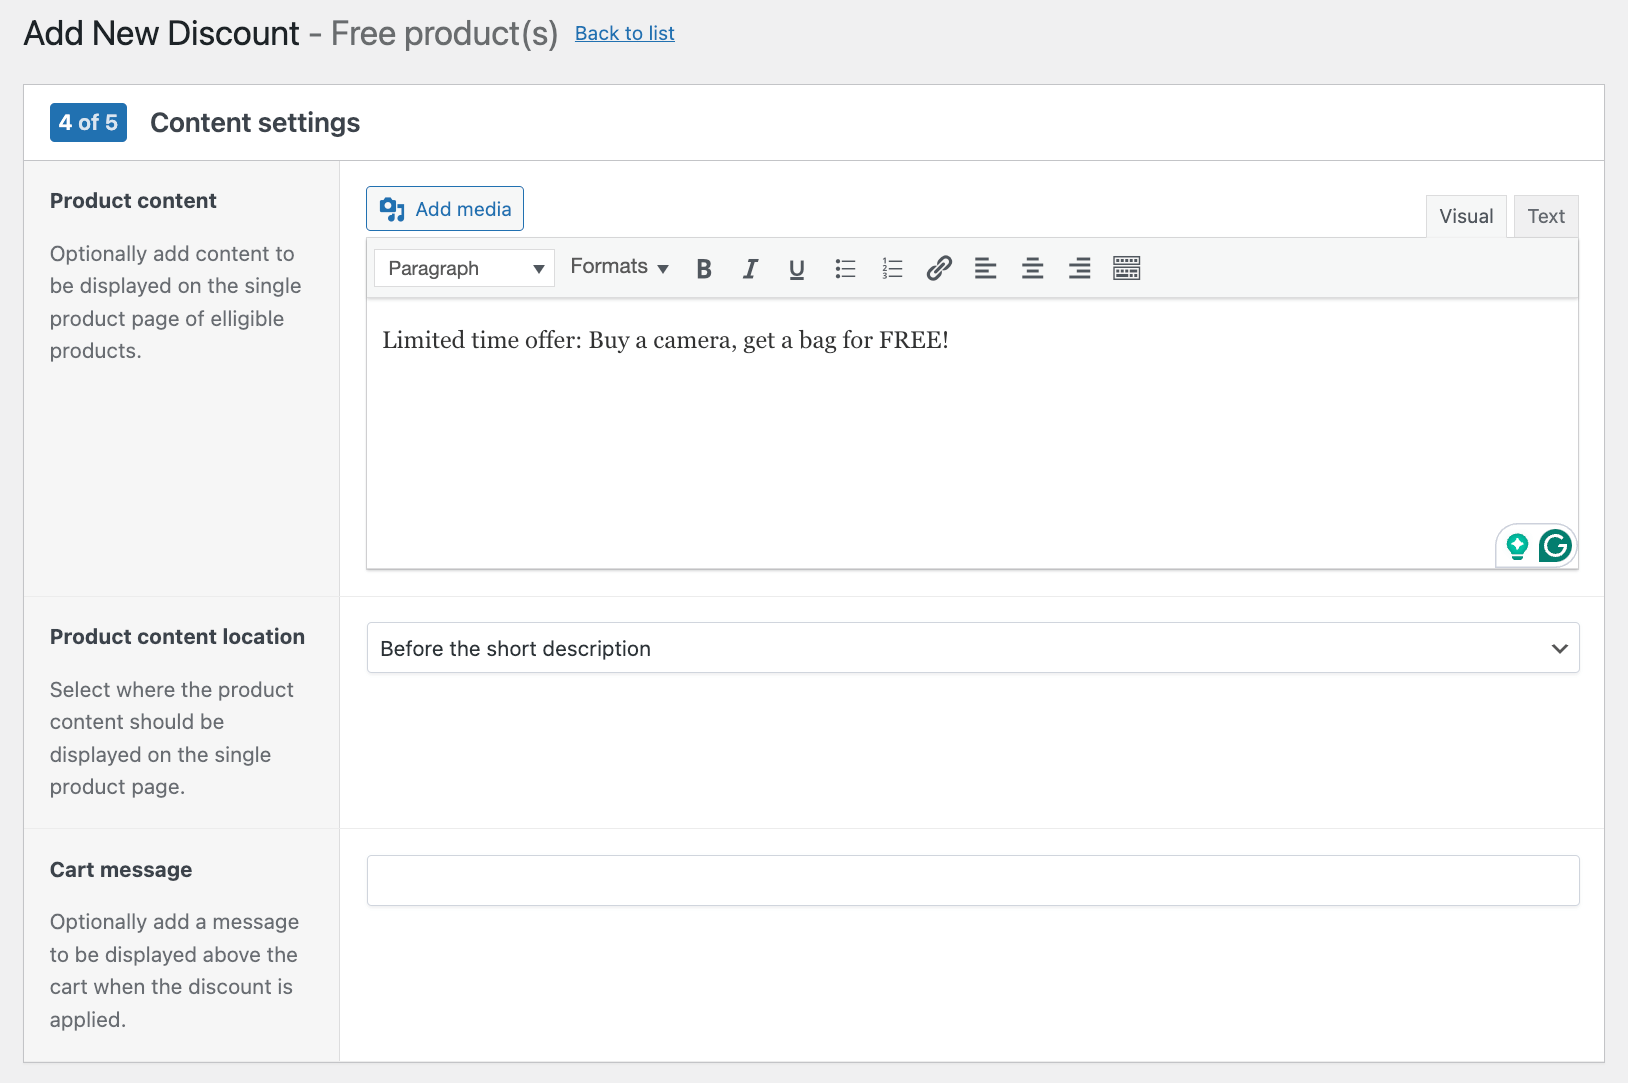Select the Visual editor tab
Viewport: 1628px width, 1083px height.
pyautogui.click(x=1465, y=216)
